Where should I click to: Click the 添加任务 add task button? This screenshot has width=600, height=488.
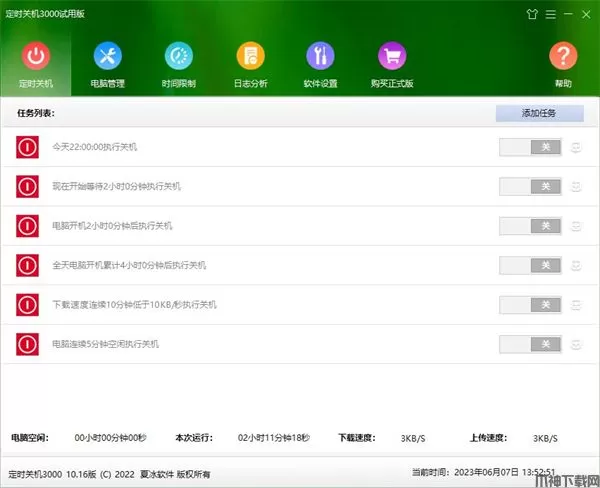tap(540, 113)
